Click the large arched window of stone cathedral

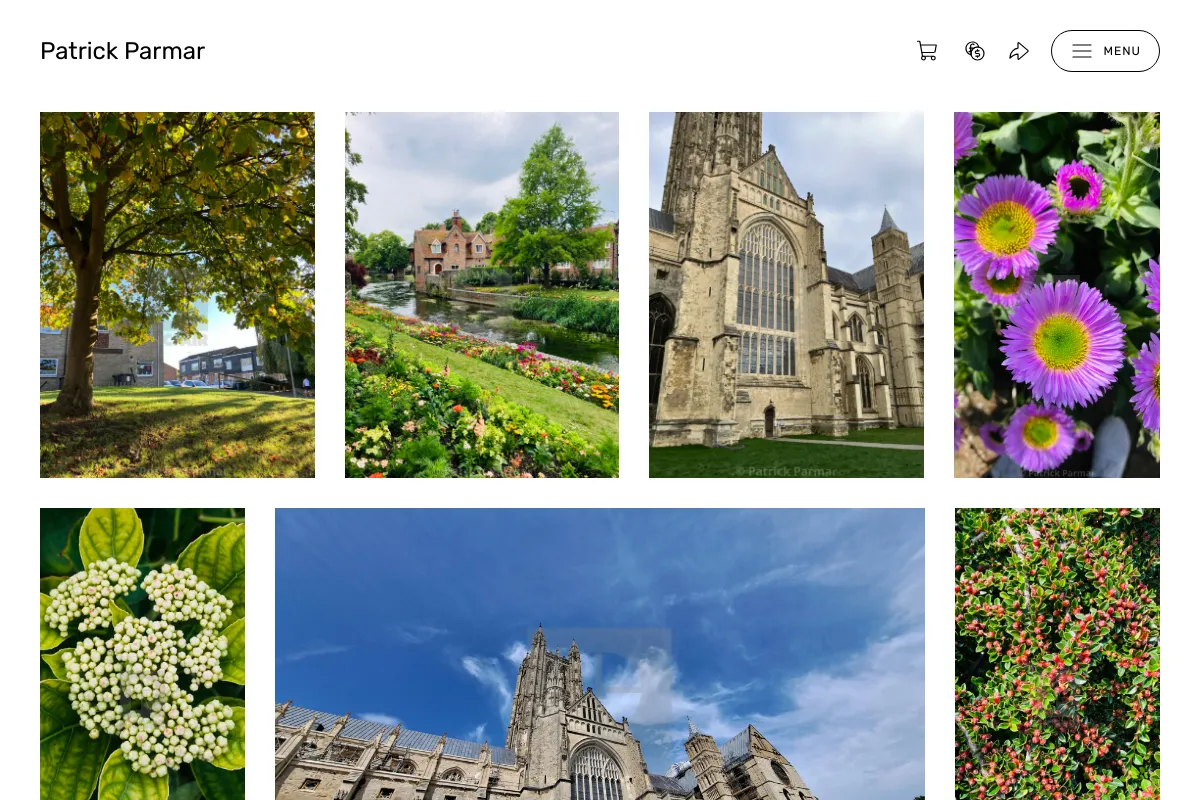[x=766, y=298]
